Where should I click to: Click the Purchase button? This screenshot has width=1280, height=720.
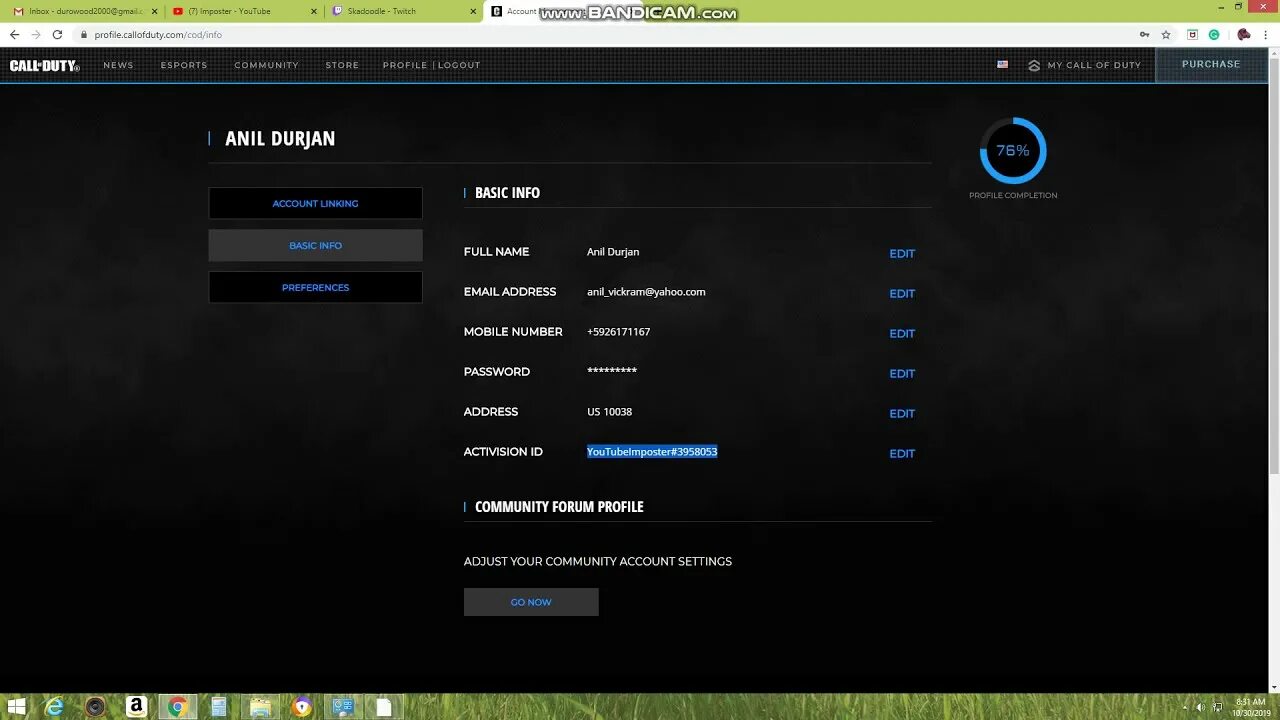tap(1211, 64)
